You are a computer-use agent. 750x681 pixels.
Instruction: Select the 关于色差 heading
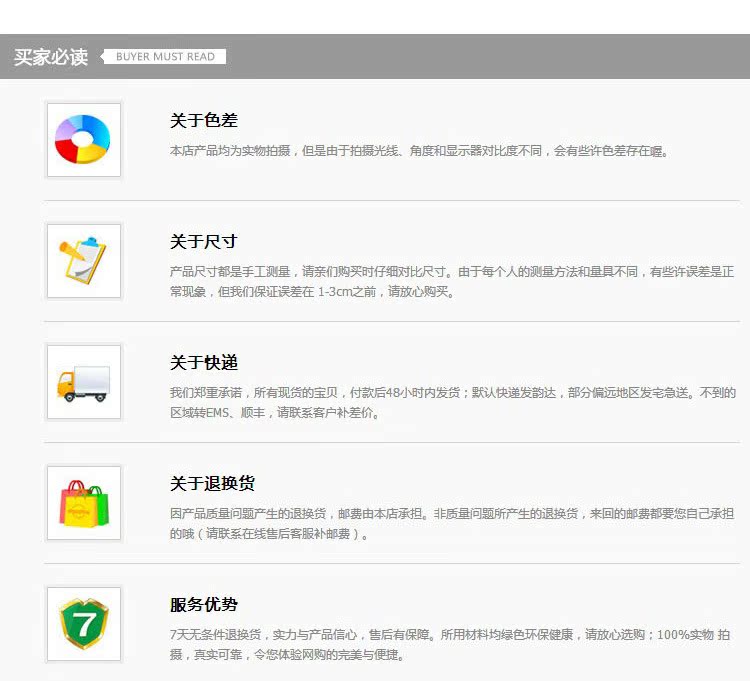click(204, 120)
